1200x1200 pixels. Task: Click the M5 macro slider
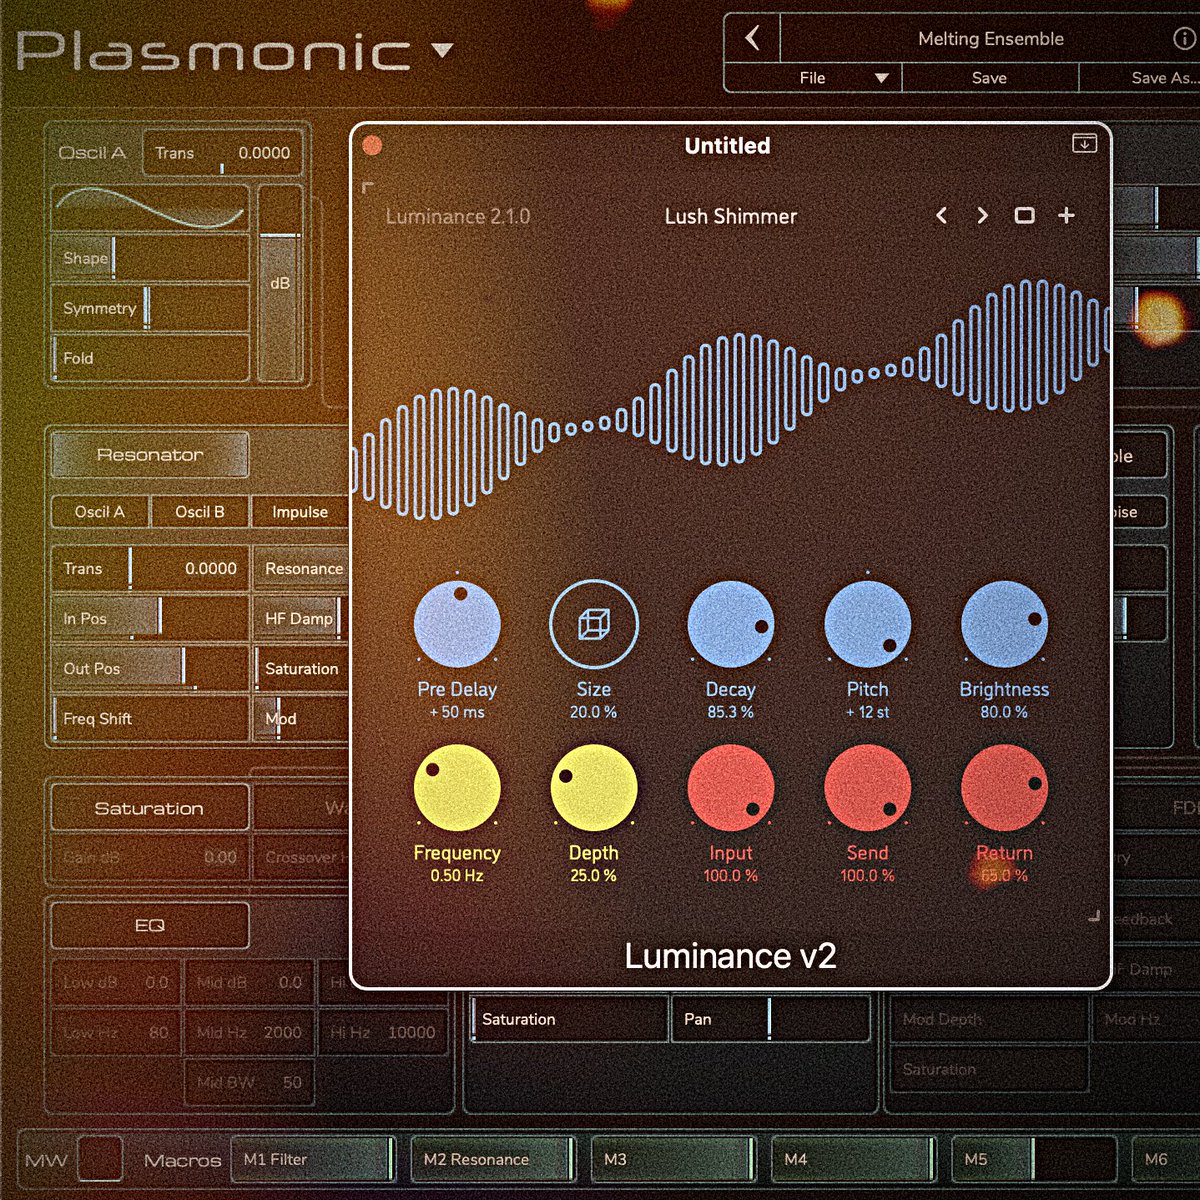point(1034,1159)
